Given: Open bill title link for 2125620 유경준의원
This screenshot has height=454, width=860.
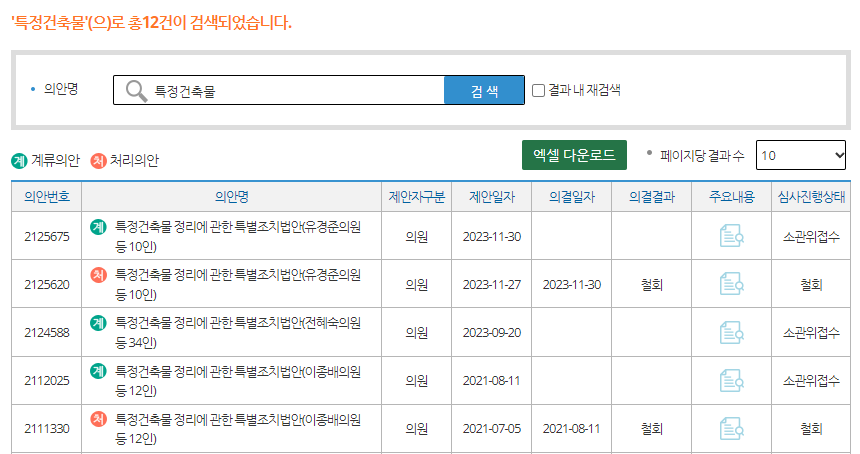Looking at the screenshot, I should 237,285.
